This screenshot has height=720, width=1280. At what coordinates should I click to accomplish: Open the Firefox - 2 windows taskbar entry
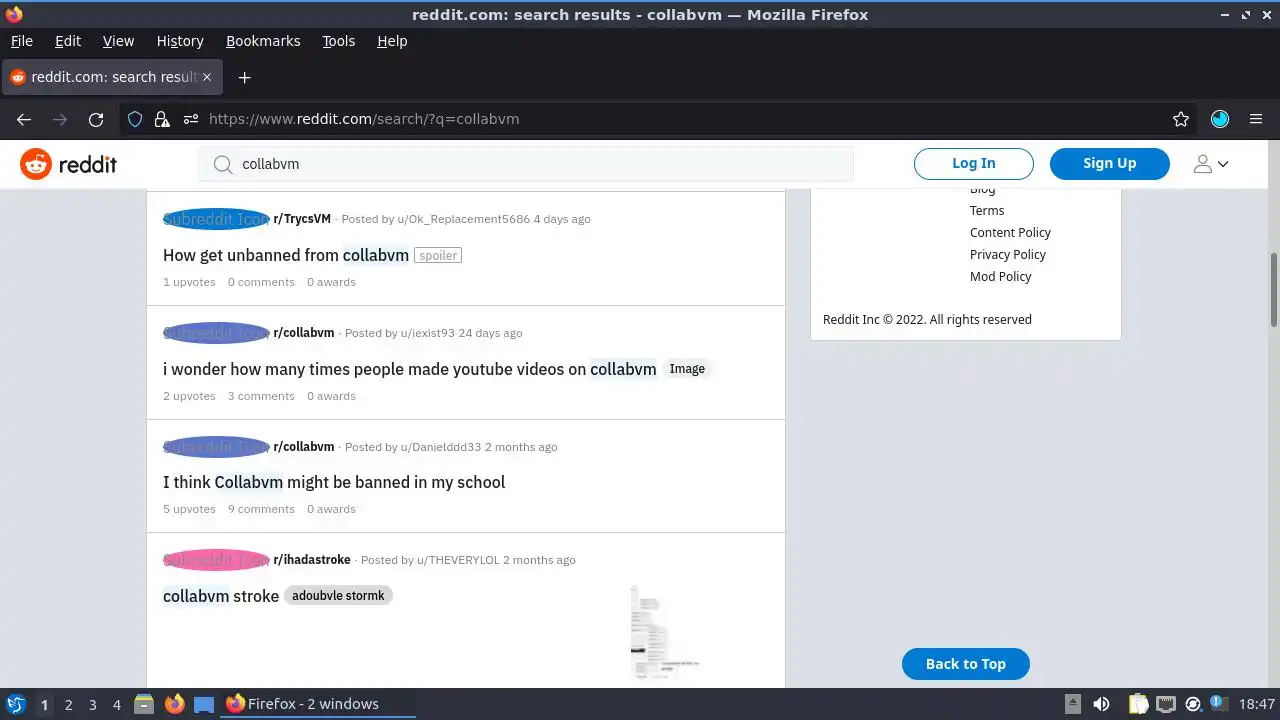coord(318,704)
